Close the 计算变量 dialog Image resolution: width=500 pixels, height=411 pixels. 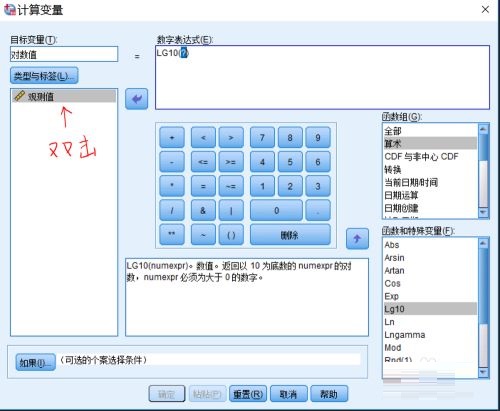[485, 9]
